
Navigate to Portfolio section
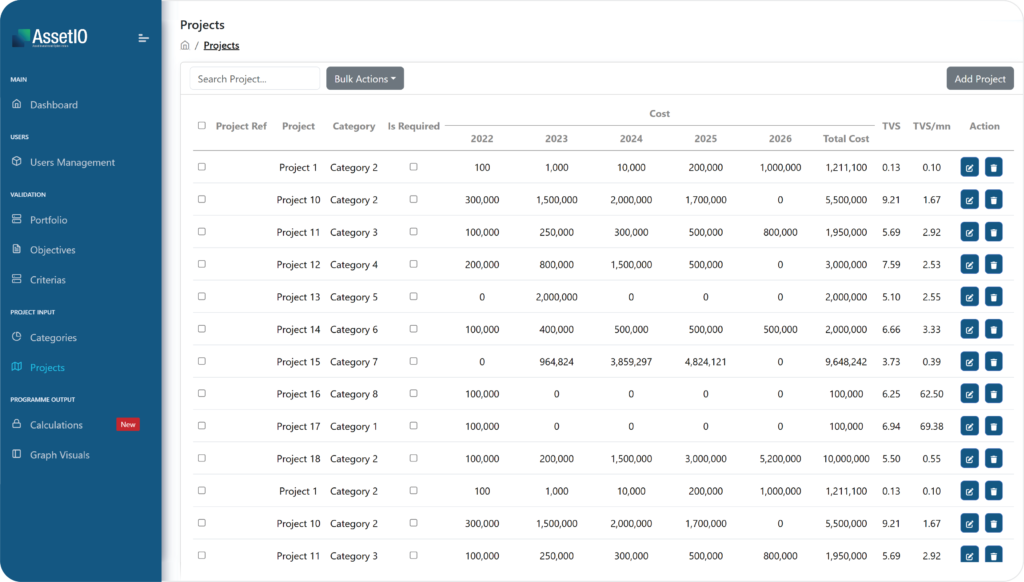tap(48, 220)
